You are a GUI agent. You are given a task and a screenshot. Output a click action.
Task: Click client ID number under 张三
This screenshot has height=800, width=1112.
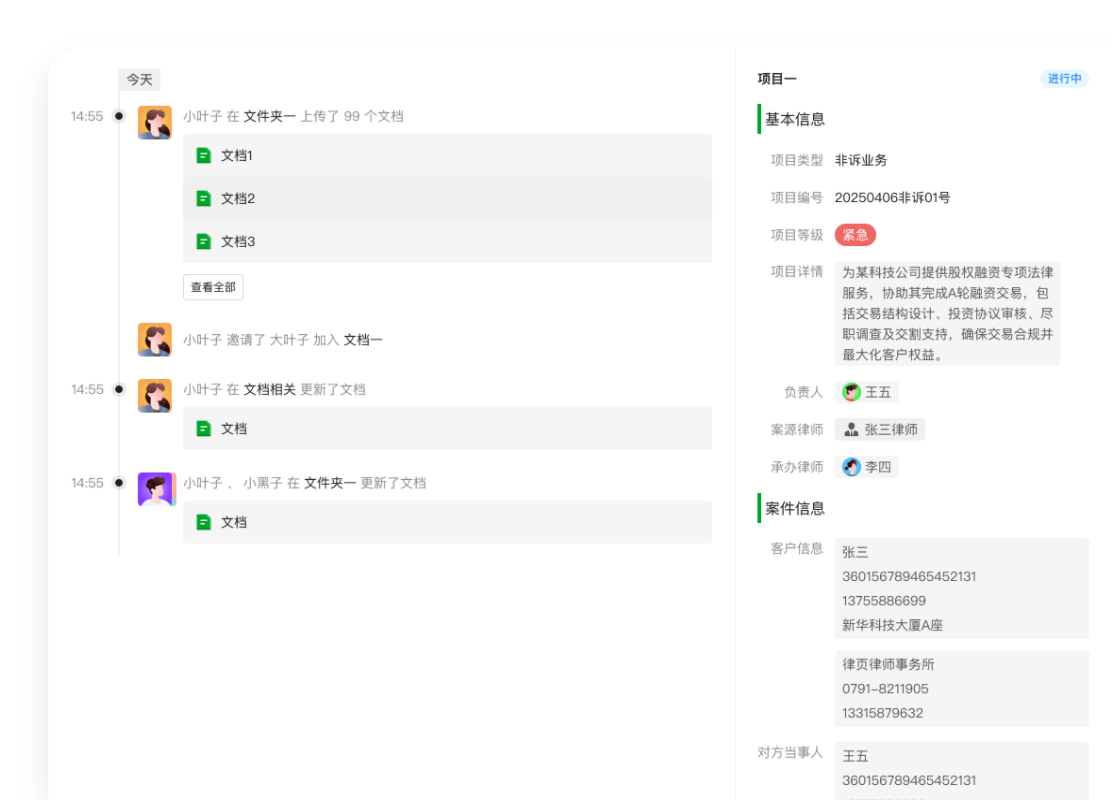(909, 577)
